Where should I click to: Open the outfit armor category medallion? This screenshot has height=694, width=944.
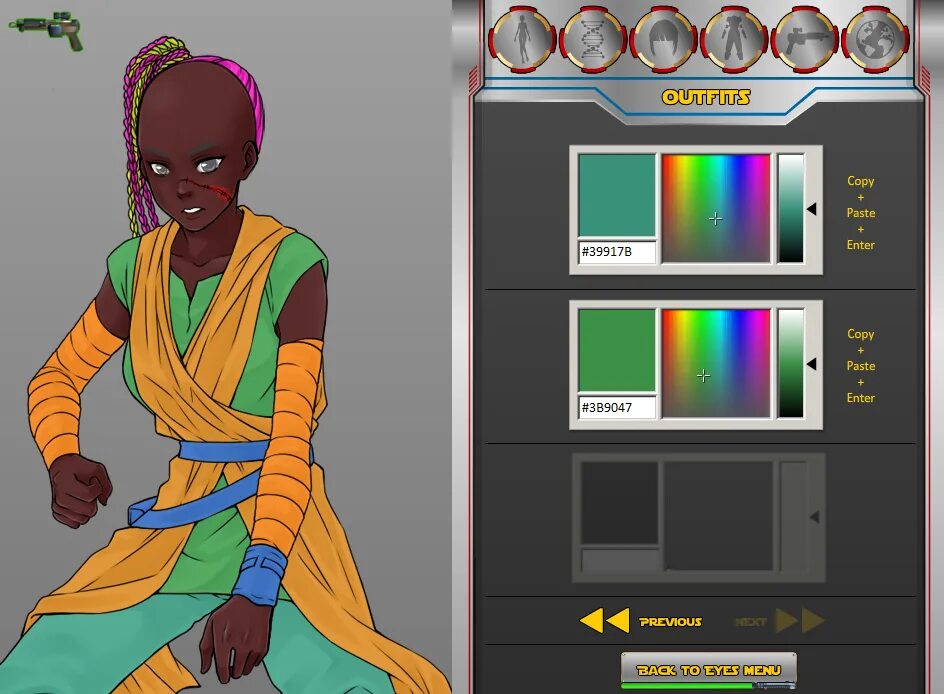[733, 39]
